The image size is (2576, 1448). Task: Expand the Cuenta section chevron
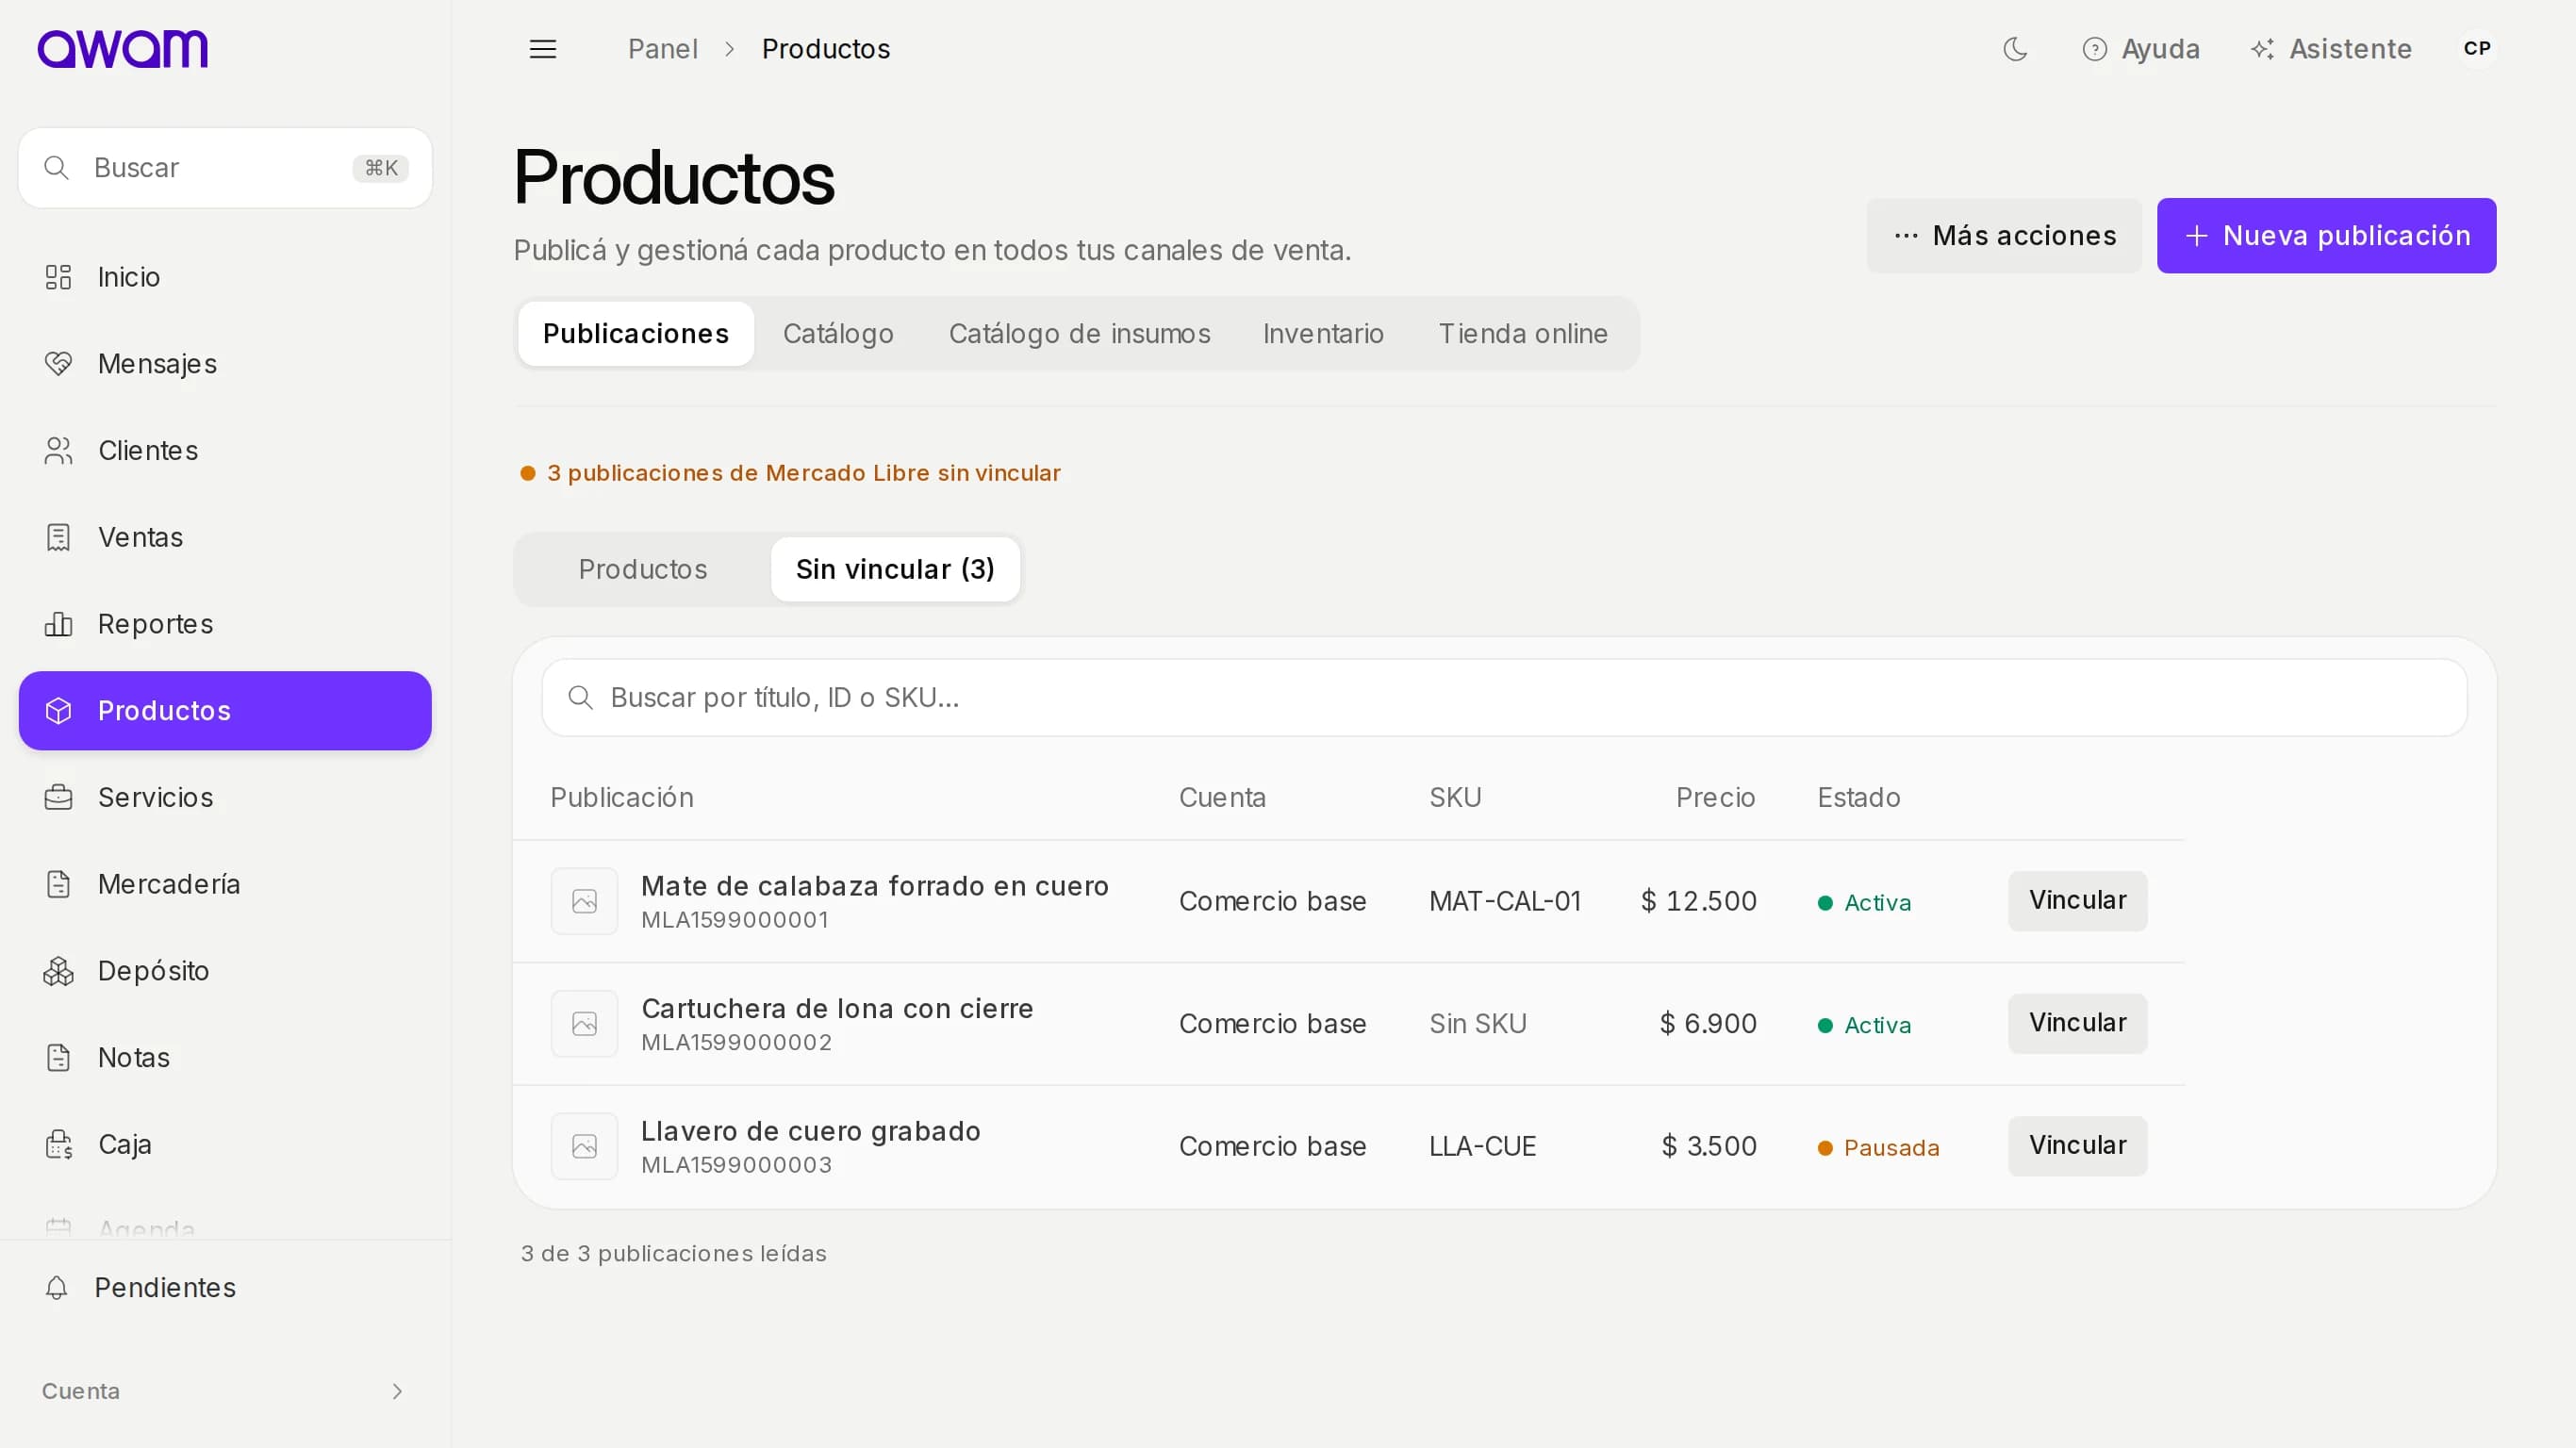click(x=397, y=1392)
